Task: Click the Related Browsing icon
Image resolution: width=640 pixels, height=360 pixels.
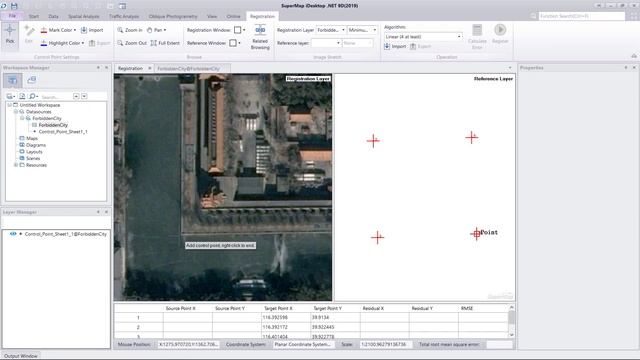Action: pos(260,31)
